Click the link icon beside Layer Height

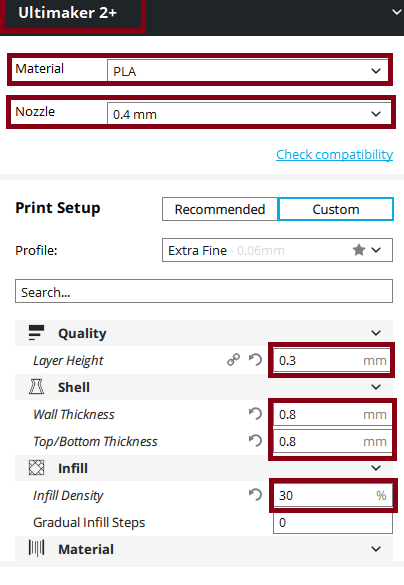tap(234, 360)
